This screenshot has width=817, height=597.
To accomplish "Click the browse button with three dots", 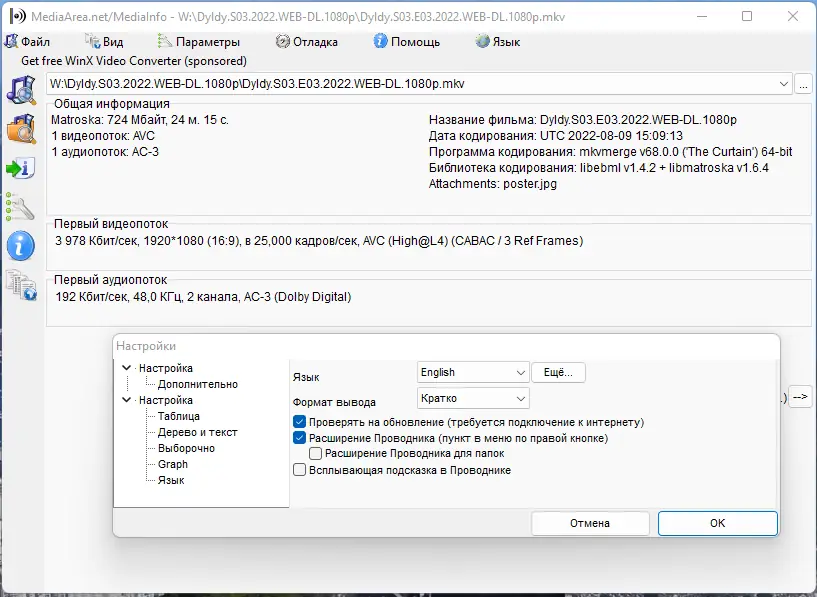I will point(803,84).
